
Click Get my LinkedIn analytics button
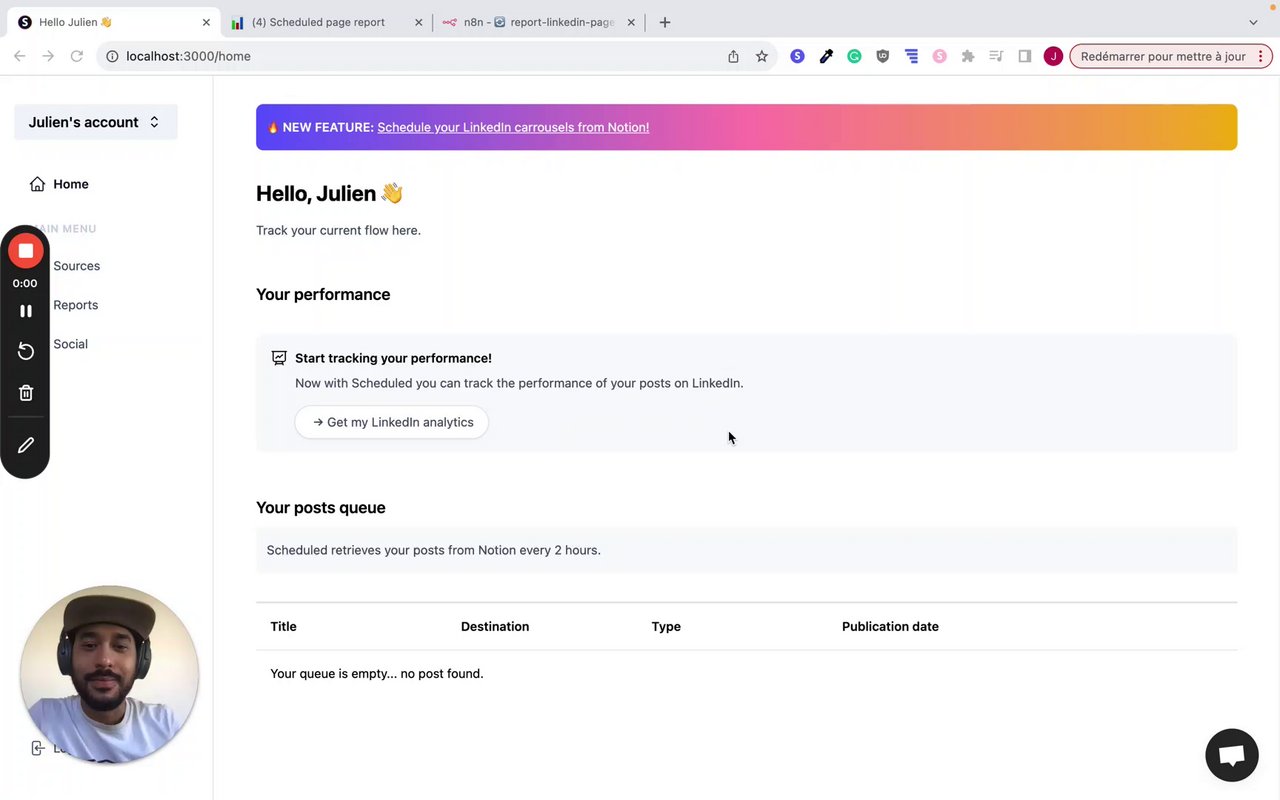click(392, 422)
